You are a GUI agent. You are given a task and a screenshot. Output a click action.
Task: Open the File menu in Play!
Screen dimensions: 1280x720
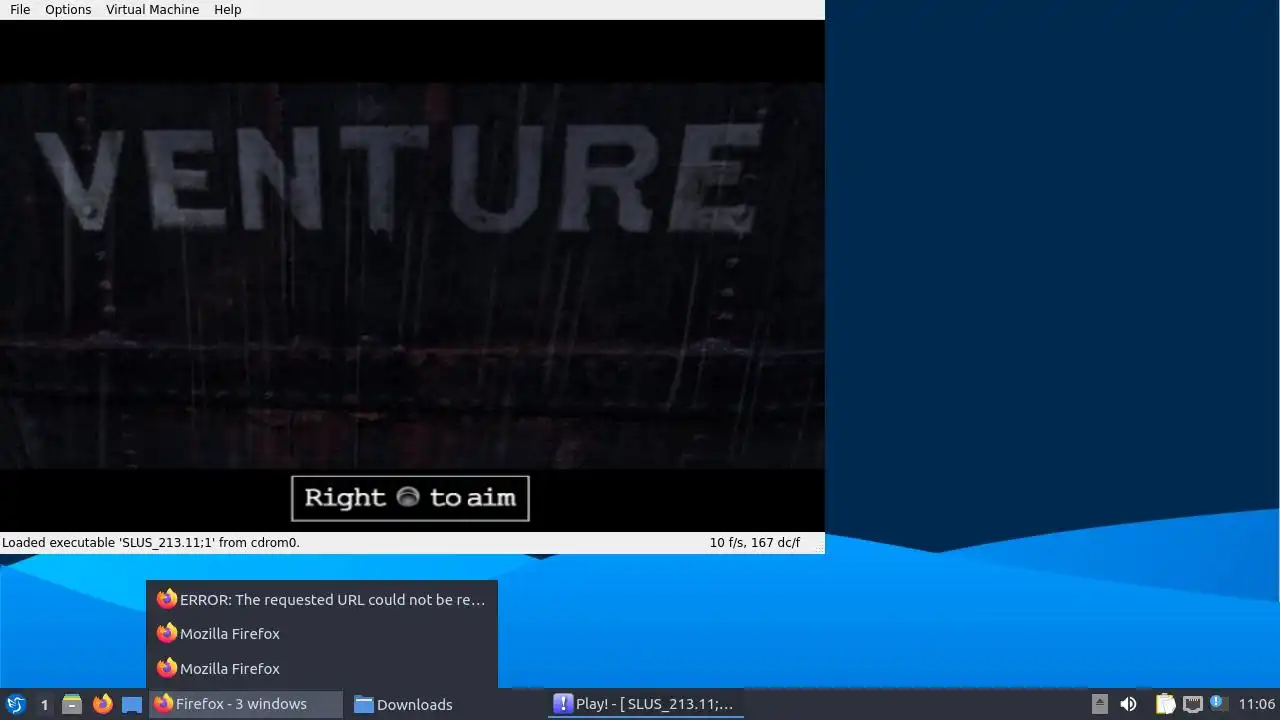20,9
